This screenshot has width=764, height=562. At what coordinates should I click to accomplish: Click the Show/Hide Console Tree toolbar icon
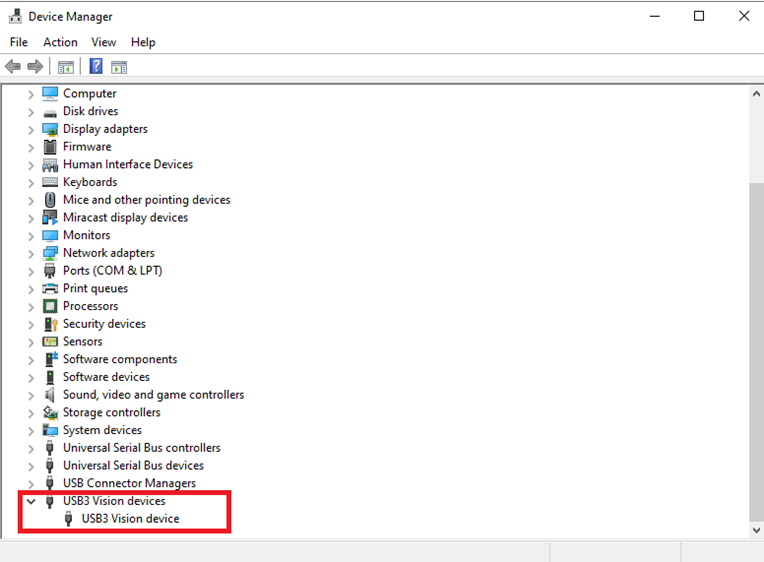66,67
